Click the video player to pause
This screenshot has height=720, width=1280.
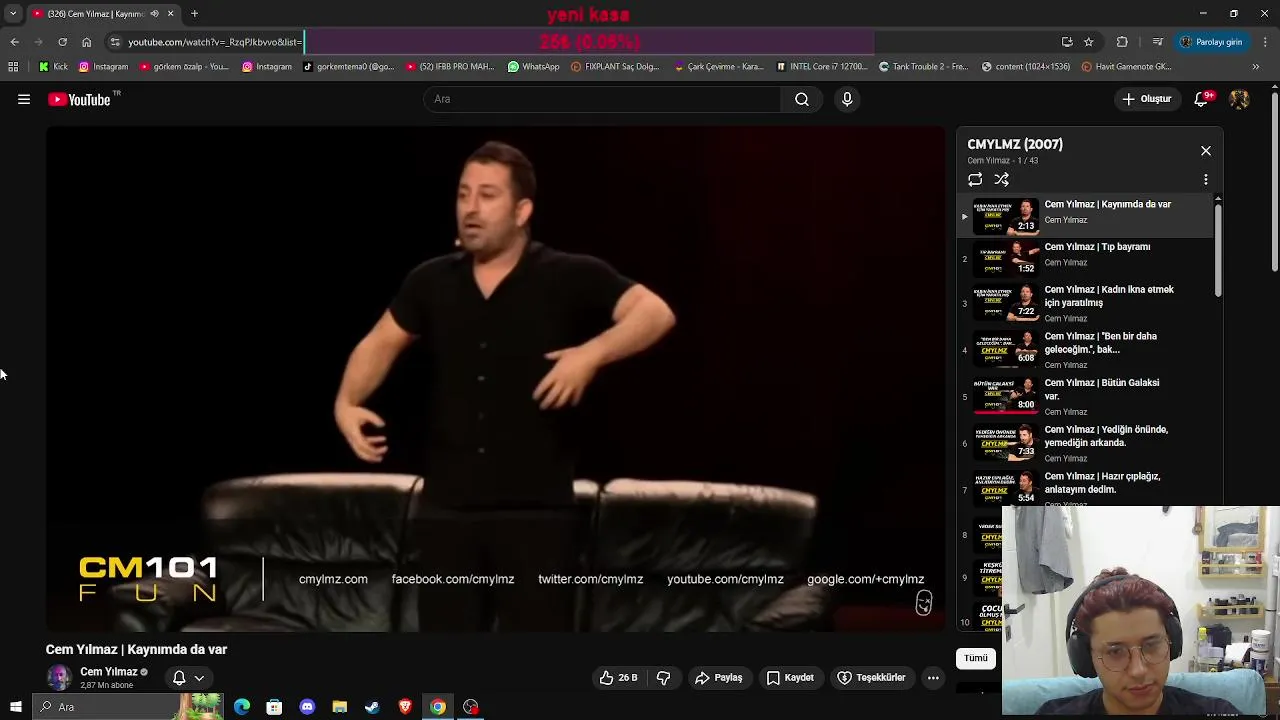(x=495, y=378)
